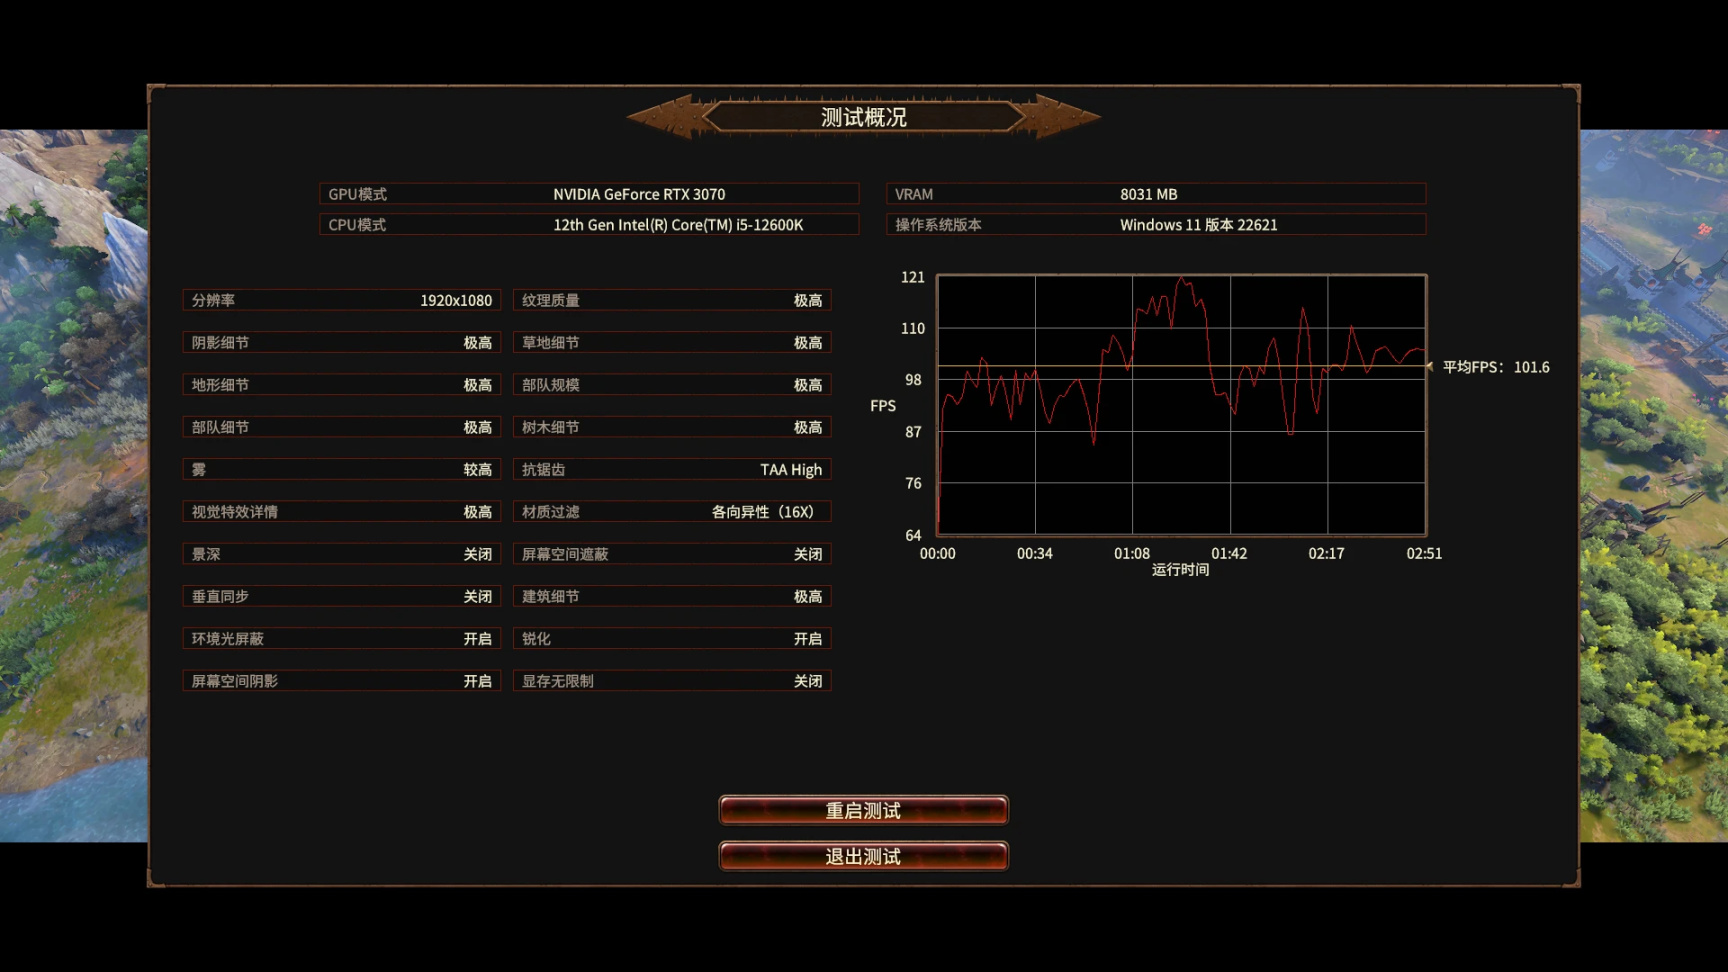
Task: Click the GPU模式 NVIDIA GeForce RTX 3070 row
Action: [589, 194]
